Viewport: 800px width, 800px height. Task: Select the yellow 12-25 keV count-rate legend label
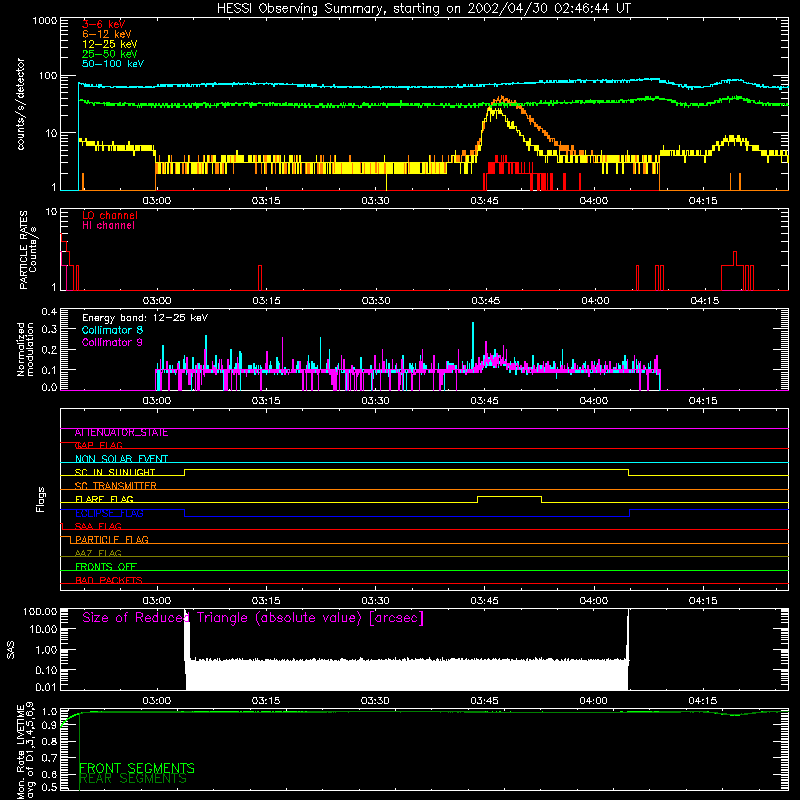[109, 44]
